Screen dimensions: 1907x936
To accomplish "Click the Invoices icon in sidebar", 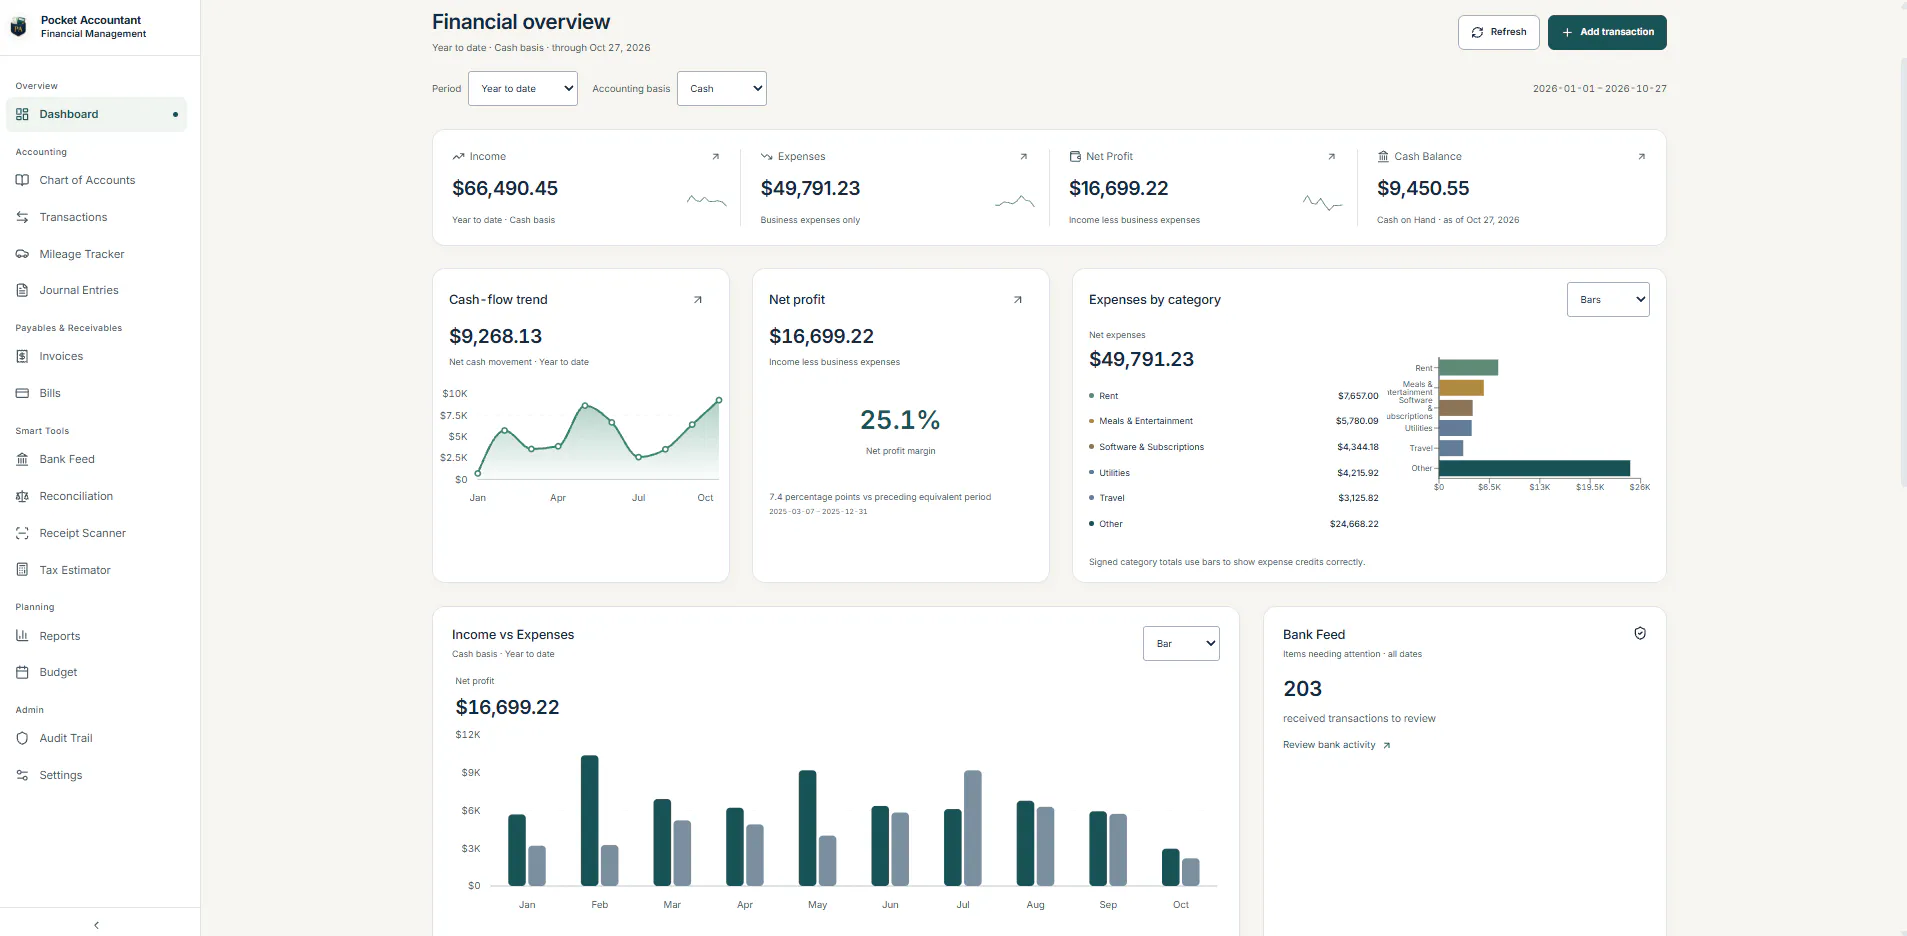I will click(22, 356).
